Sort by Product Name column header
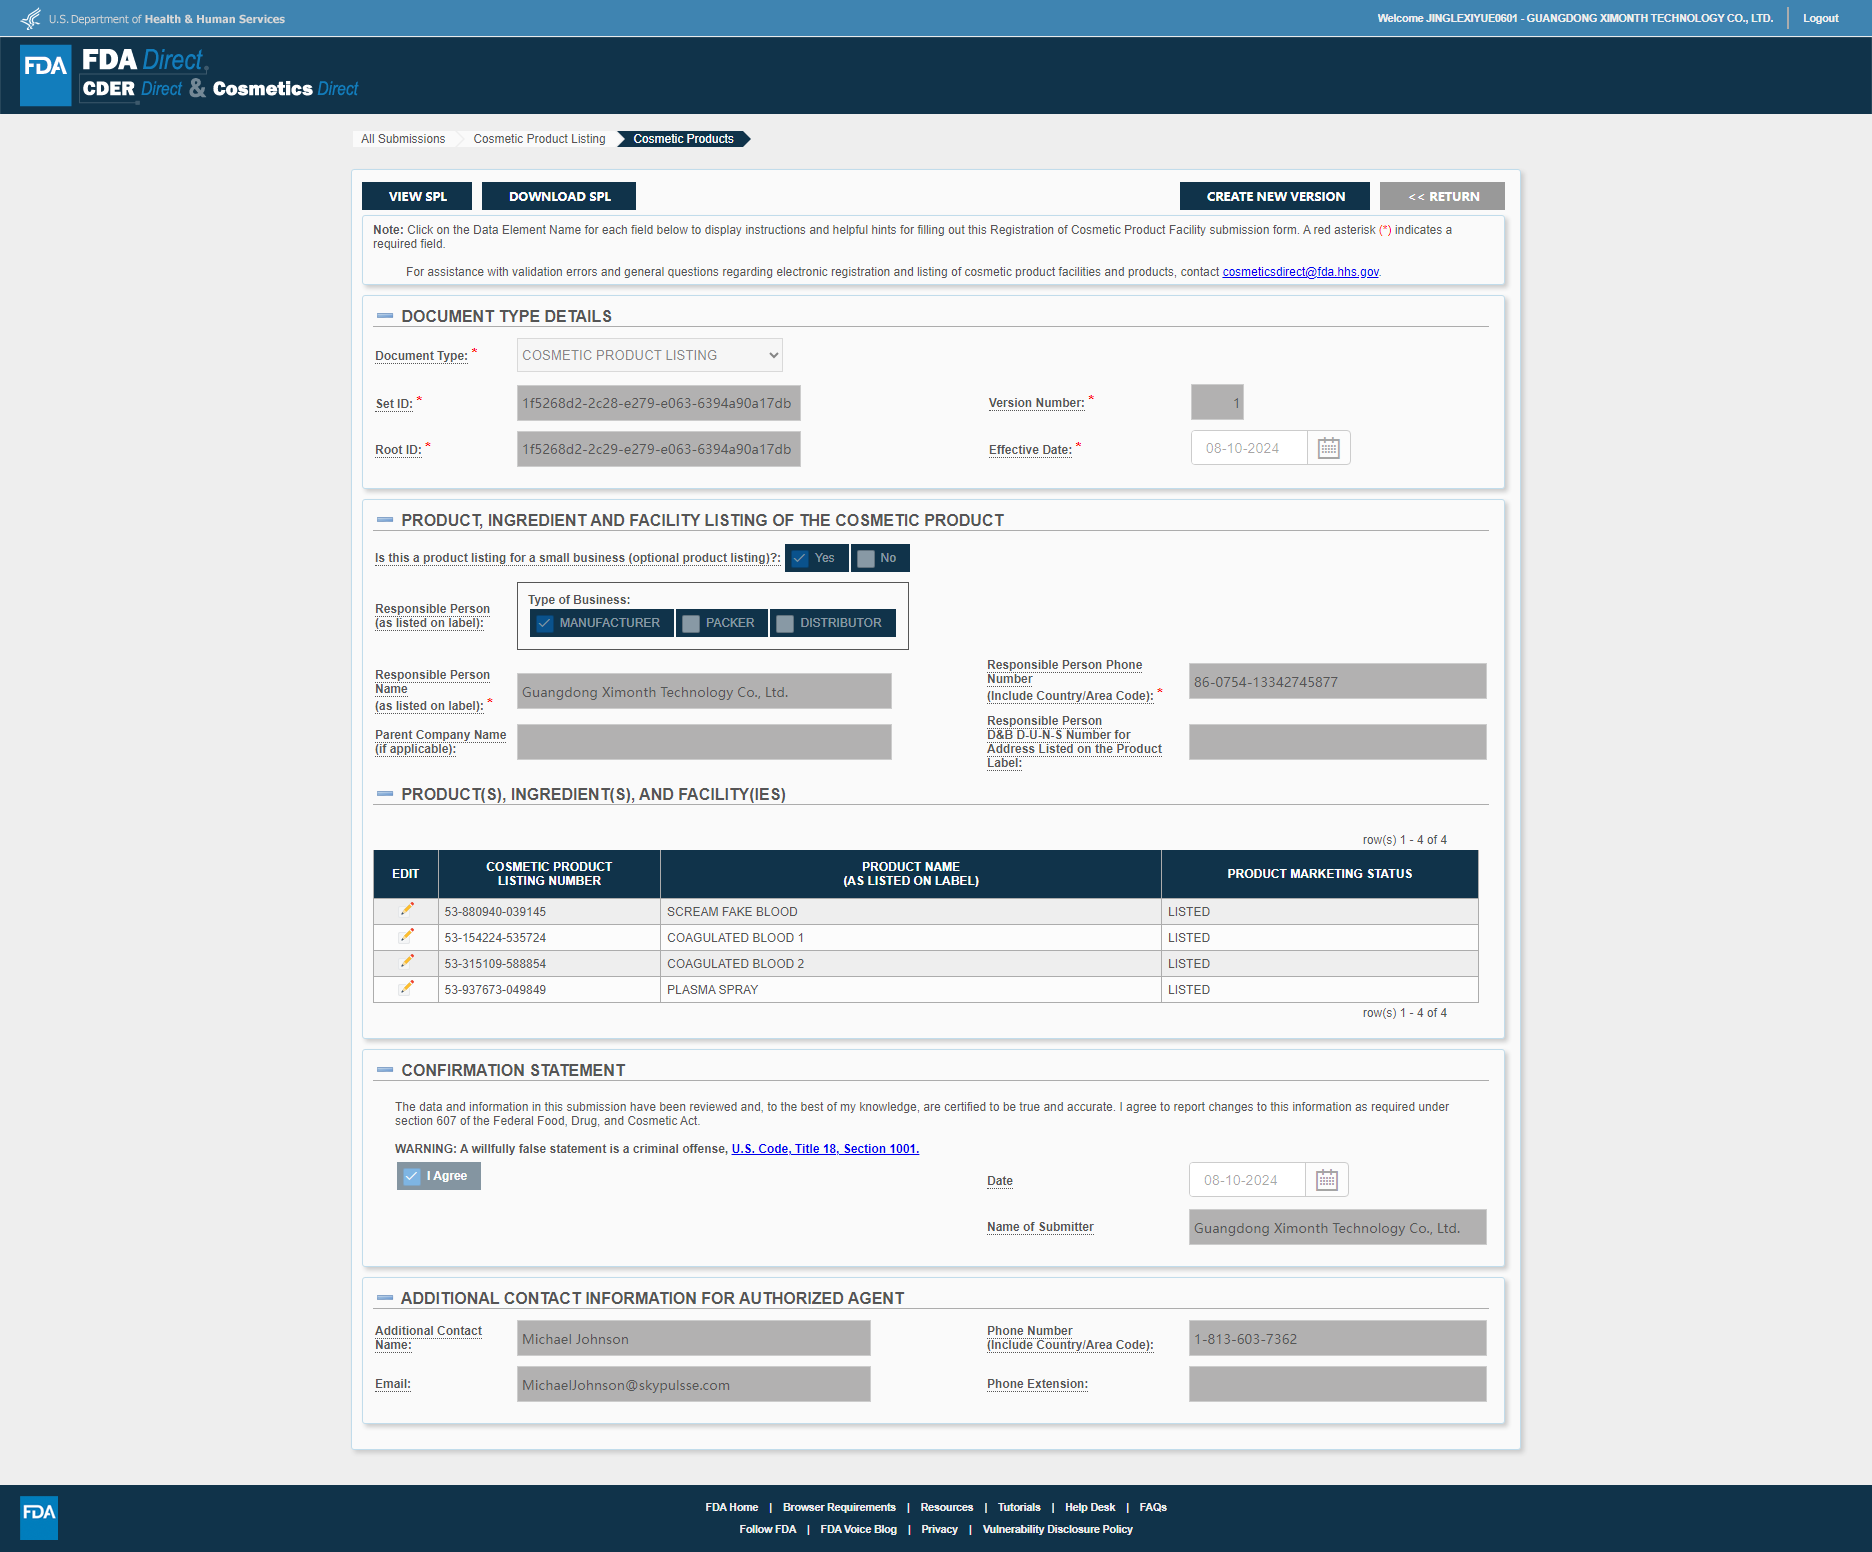The width and height of the screenshot is (1872, 1552). pos(911,874)
